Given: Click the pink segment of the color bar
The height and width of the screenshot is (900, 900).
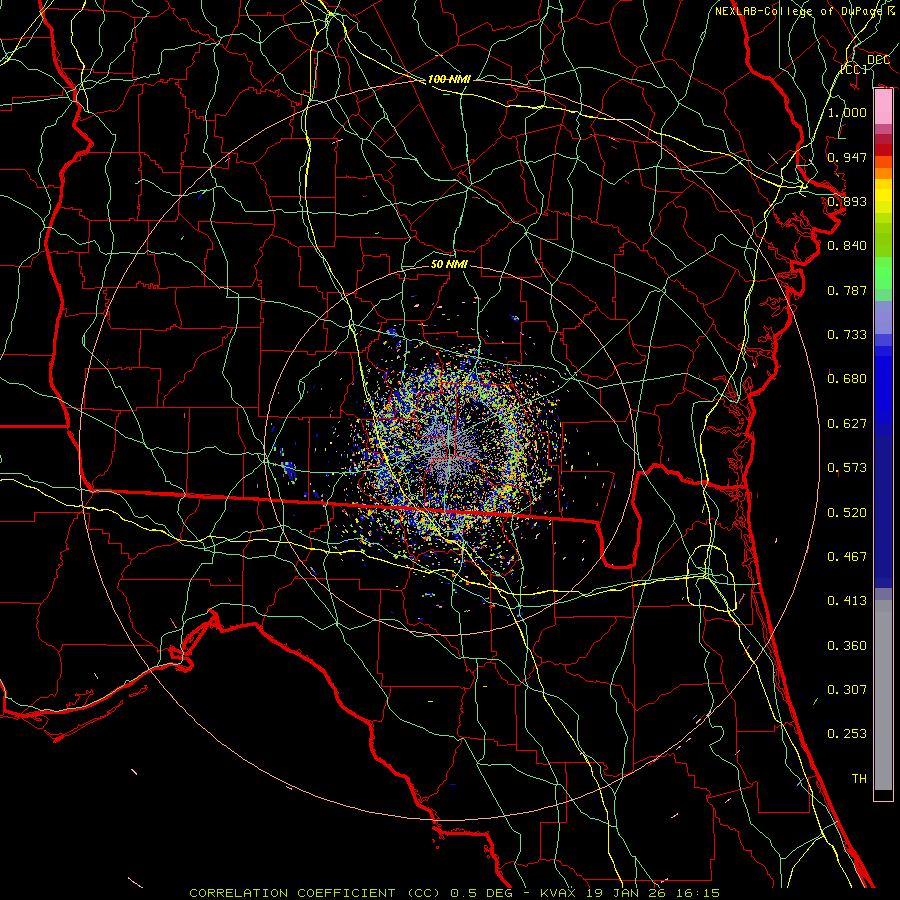Looking at the screenshot, I should [x=883, y=107].
